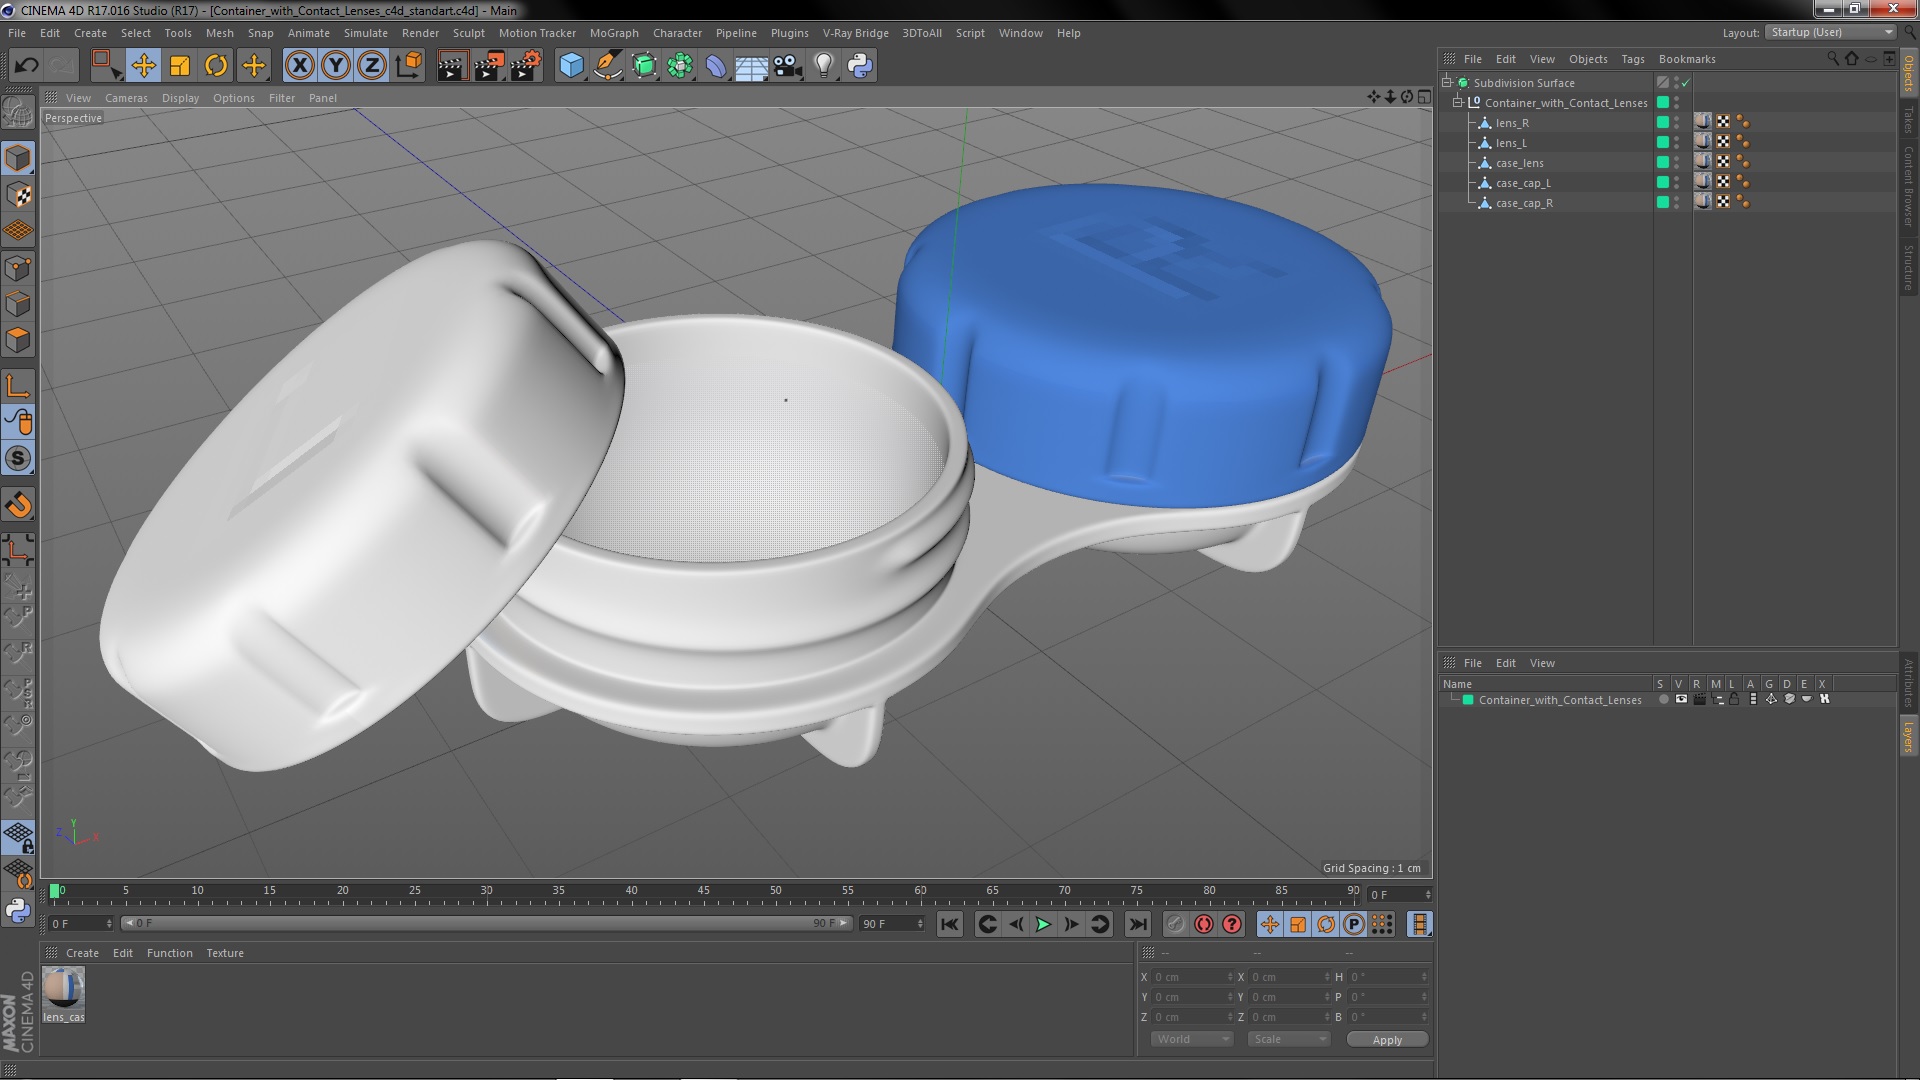Click the Camera object icon
Screen dimensions: 1920x1080
(x=787, y=66)
